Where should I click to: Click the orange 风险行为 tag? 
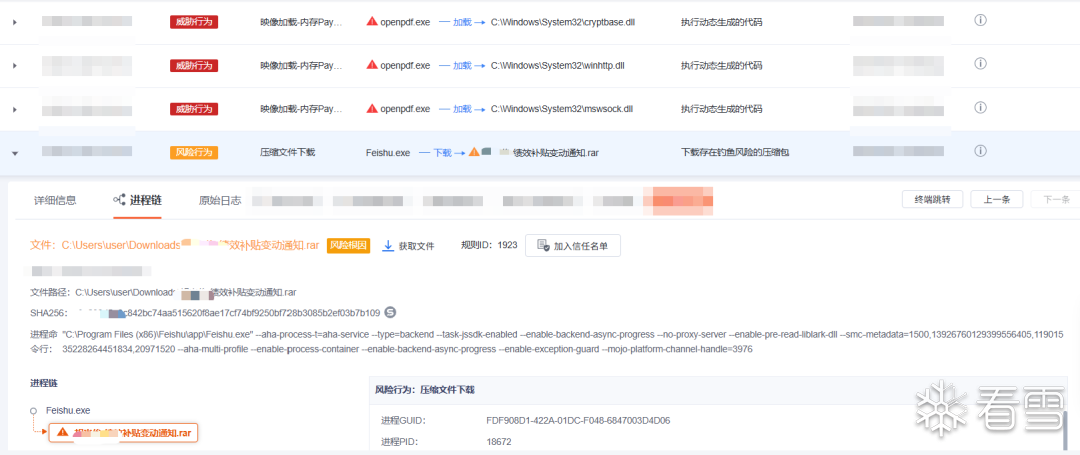pos(194,152)
